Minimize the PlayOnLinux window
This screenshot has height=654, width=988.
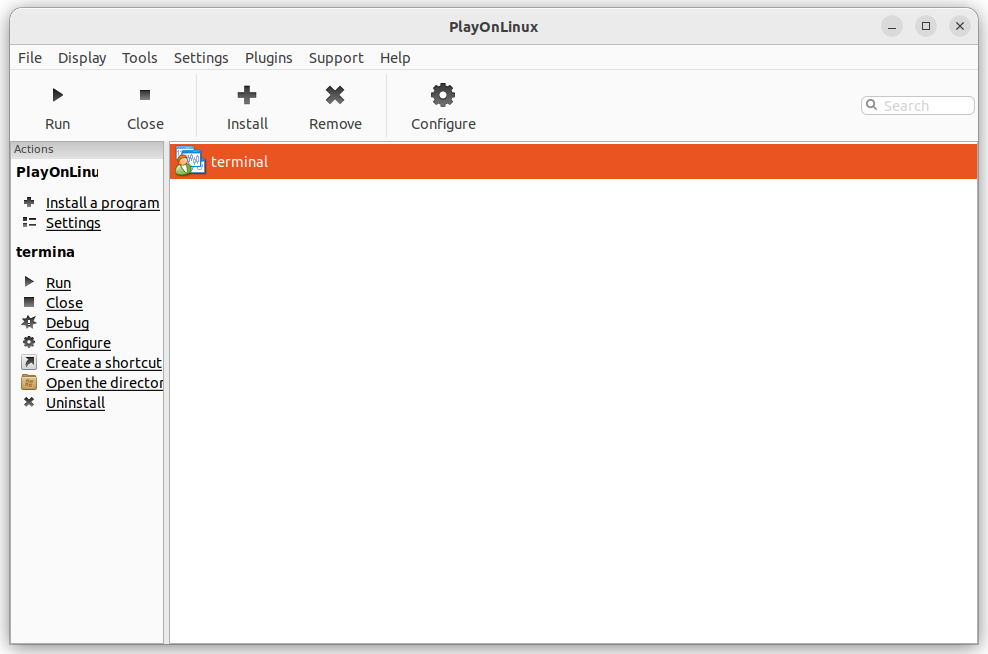(x=892, y=26)
